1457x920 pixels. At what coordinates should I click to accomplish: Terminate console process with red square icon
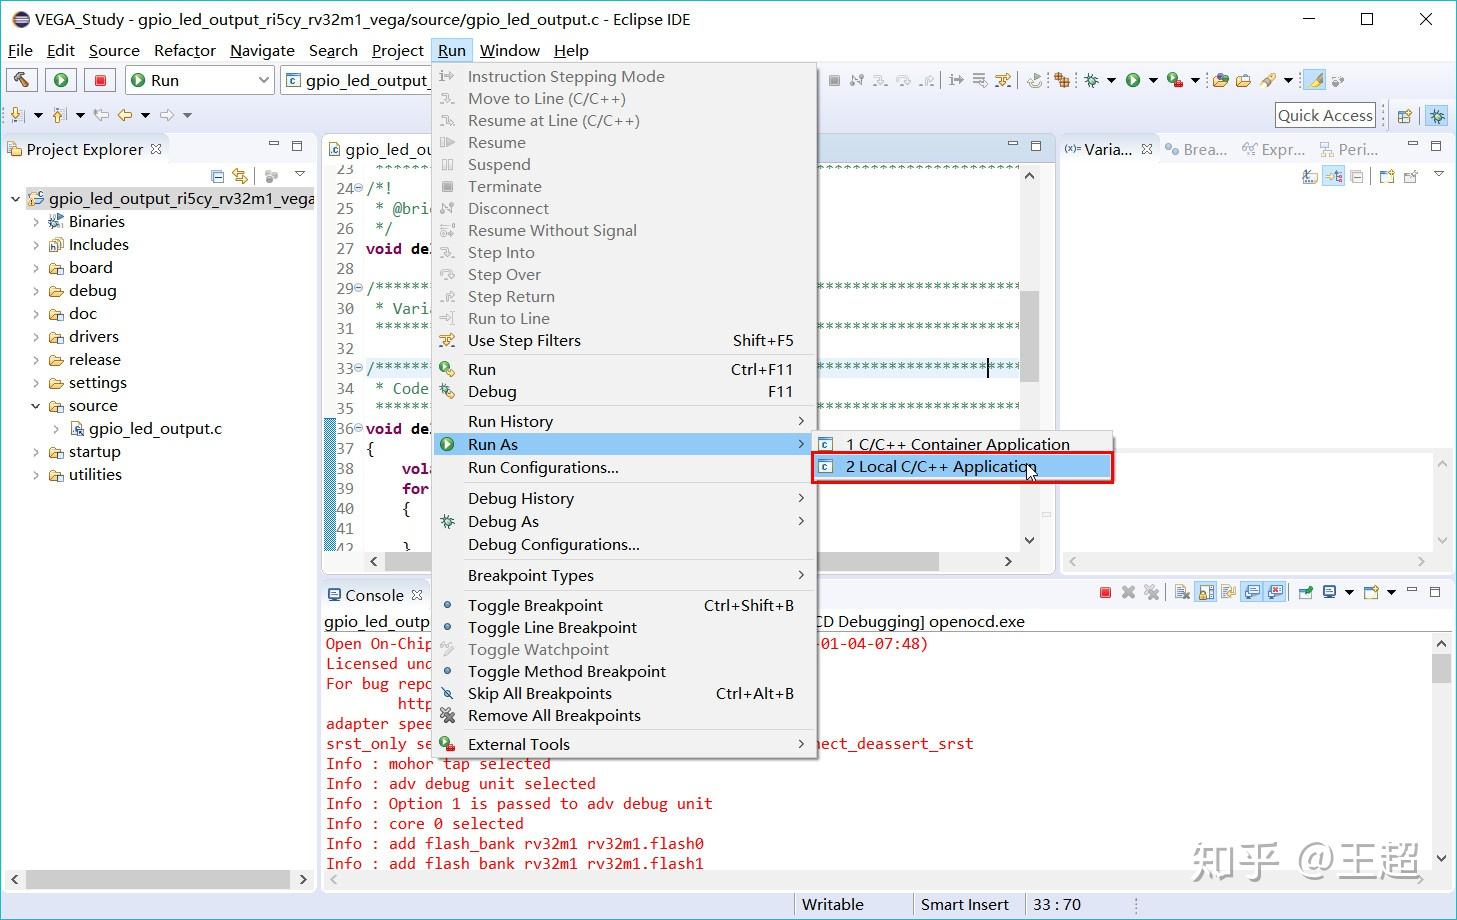tap(1105, 592)
